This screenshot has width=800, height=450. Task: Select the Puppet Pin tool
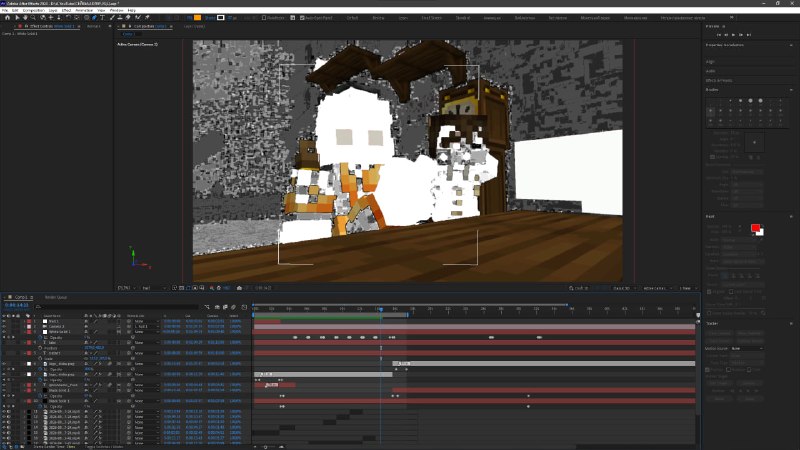coord(147,17)
